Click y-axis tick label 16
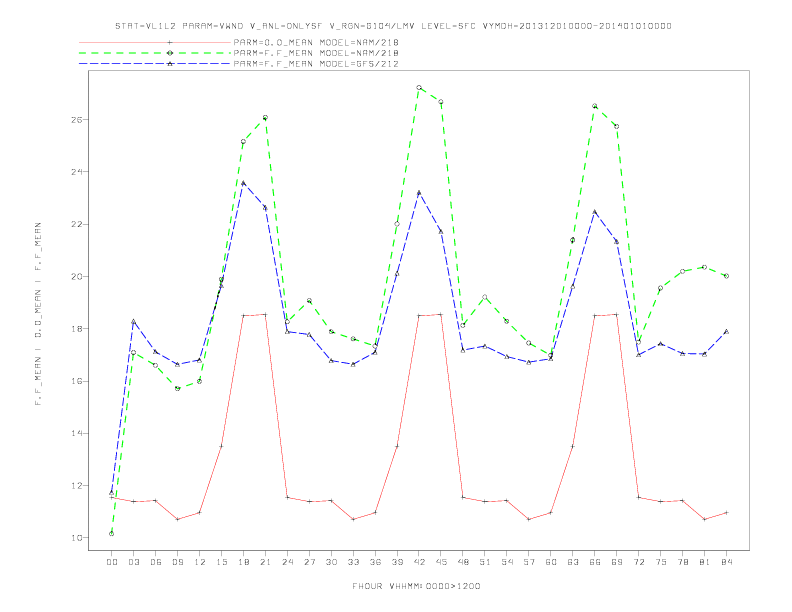792x612 pixels. click(x=77, y=381)
